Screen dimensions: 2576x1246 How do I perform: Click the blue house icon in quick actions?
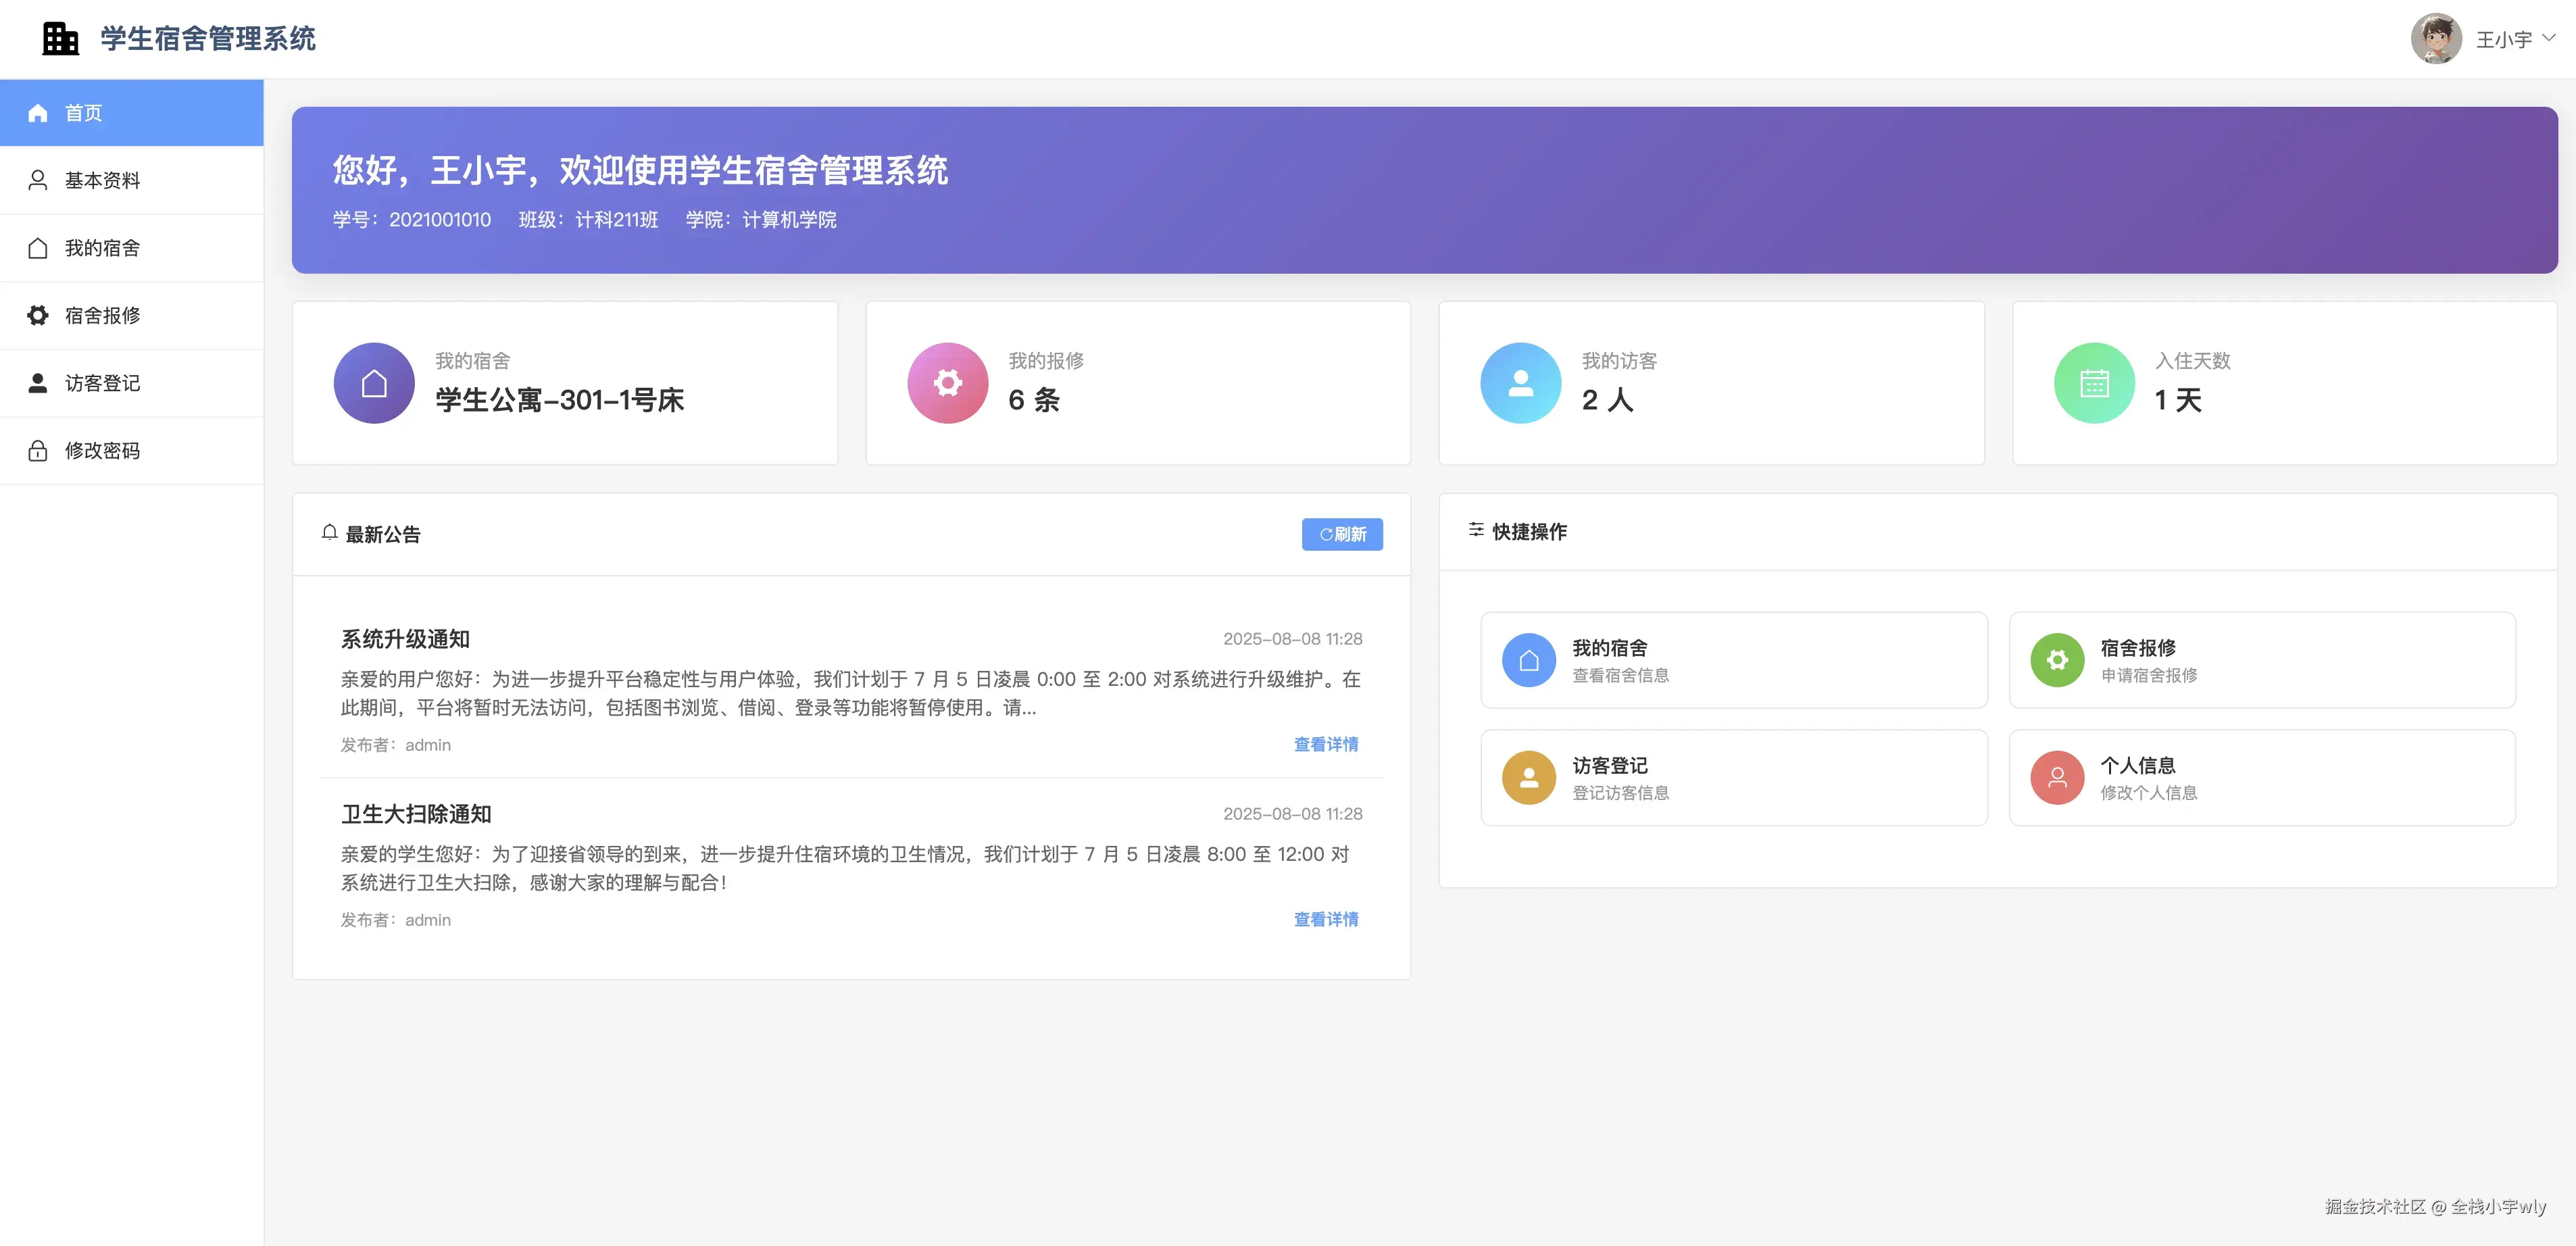click(1528, 660)
